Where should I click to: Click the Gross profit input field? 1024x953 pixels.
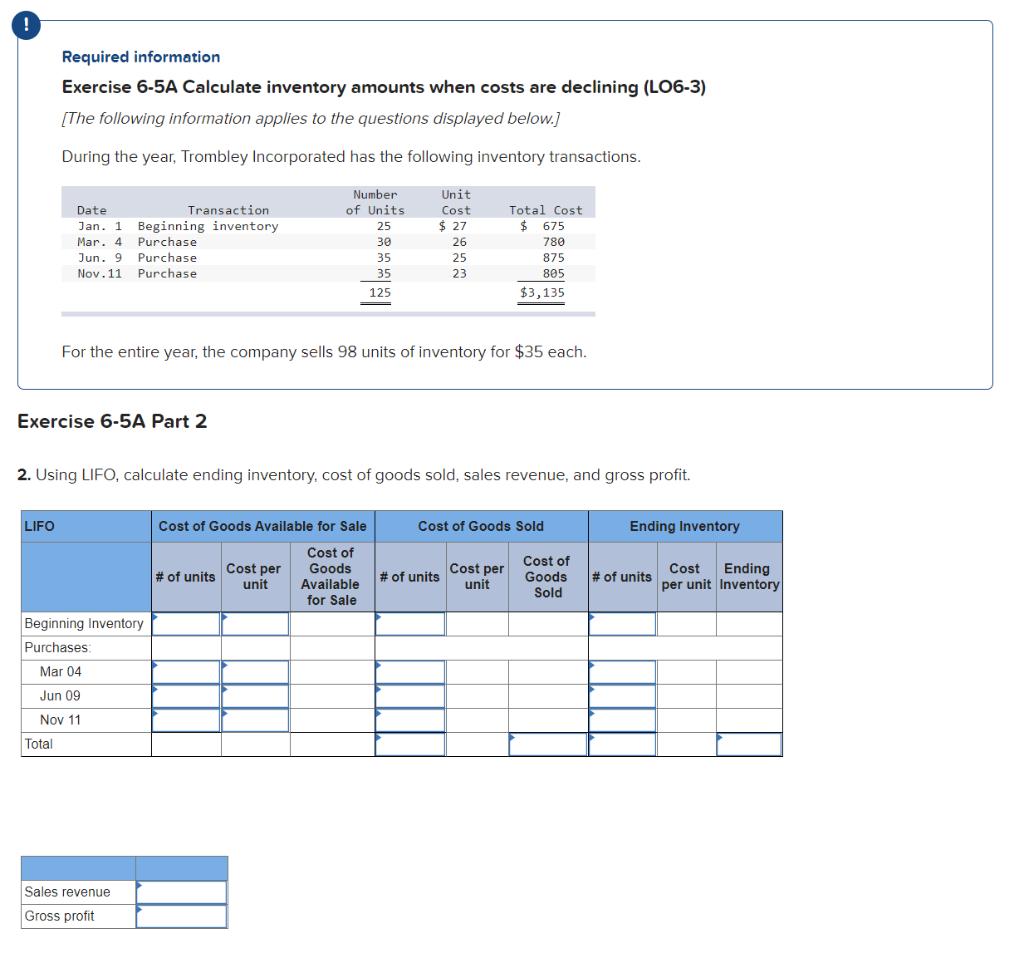click(181, 915)
